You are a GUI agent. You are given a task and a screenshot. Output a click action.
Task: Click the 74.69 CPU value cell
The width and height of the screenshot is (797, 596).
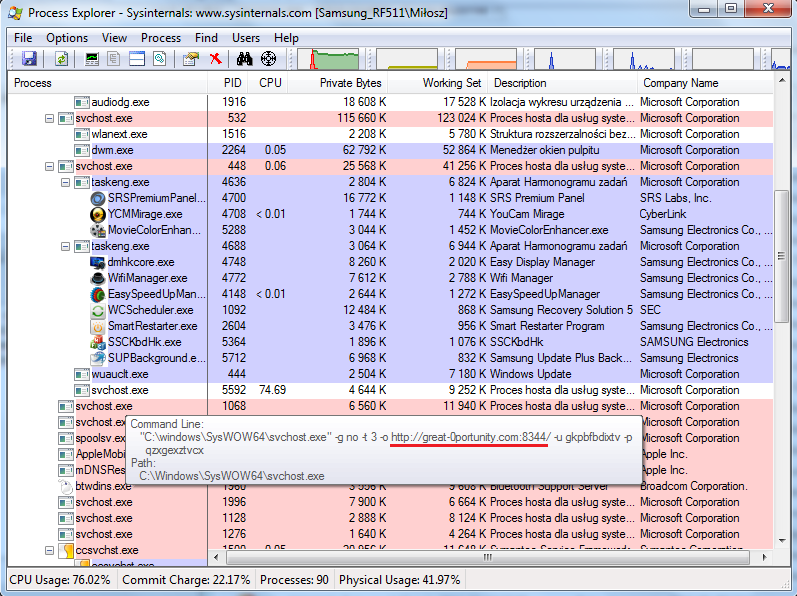(272, 390)
